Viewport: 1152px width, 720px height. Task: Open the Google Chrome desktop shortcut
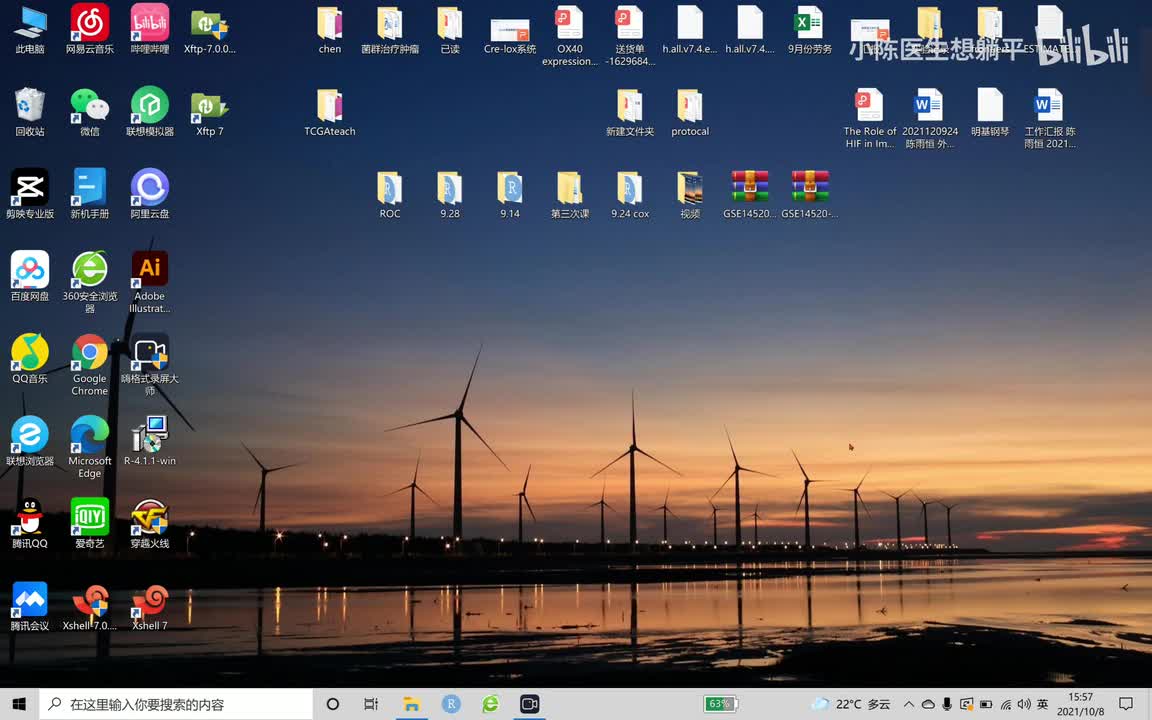[x=90, y=354]
